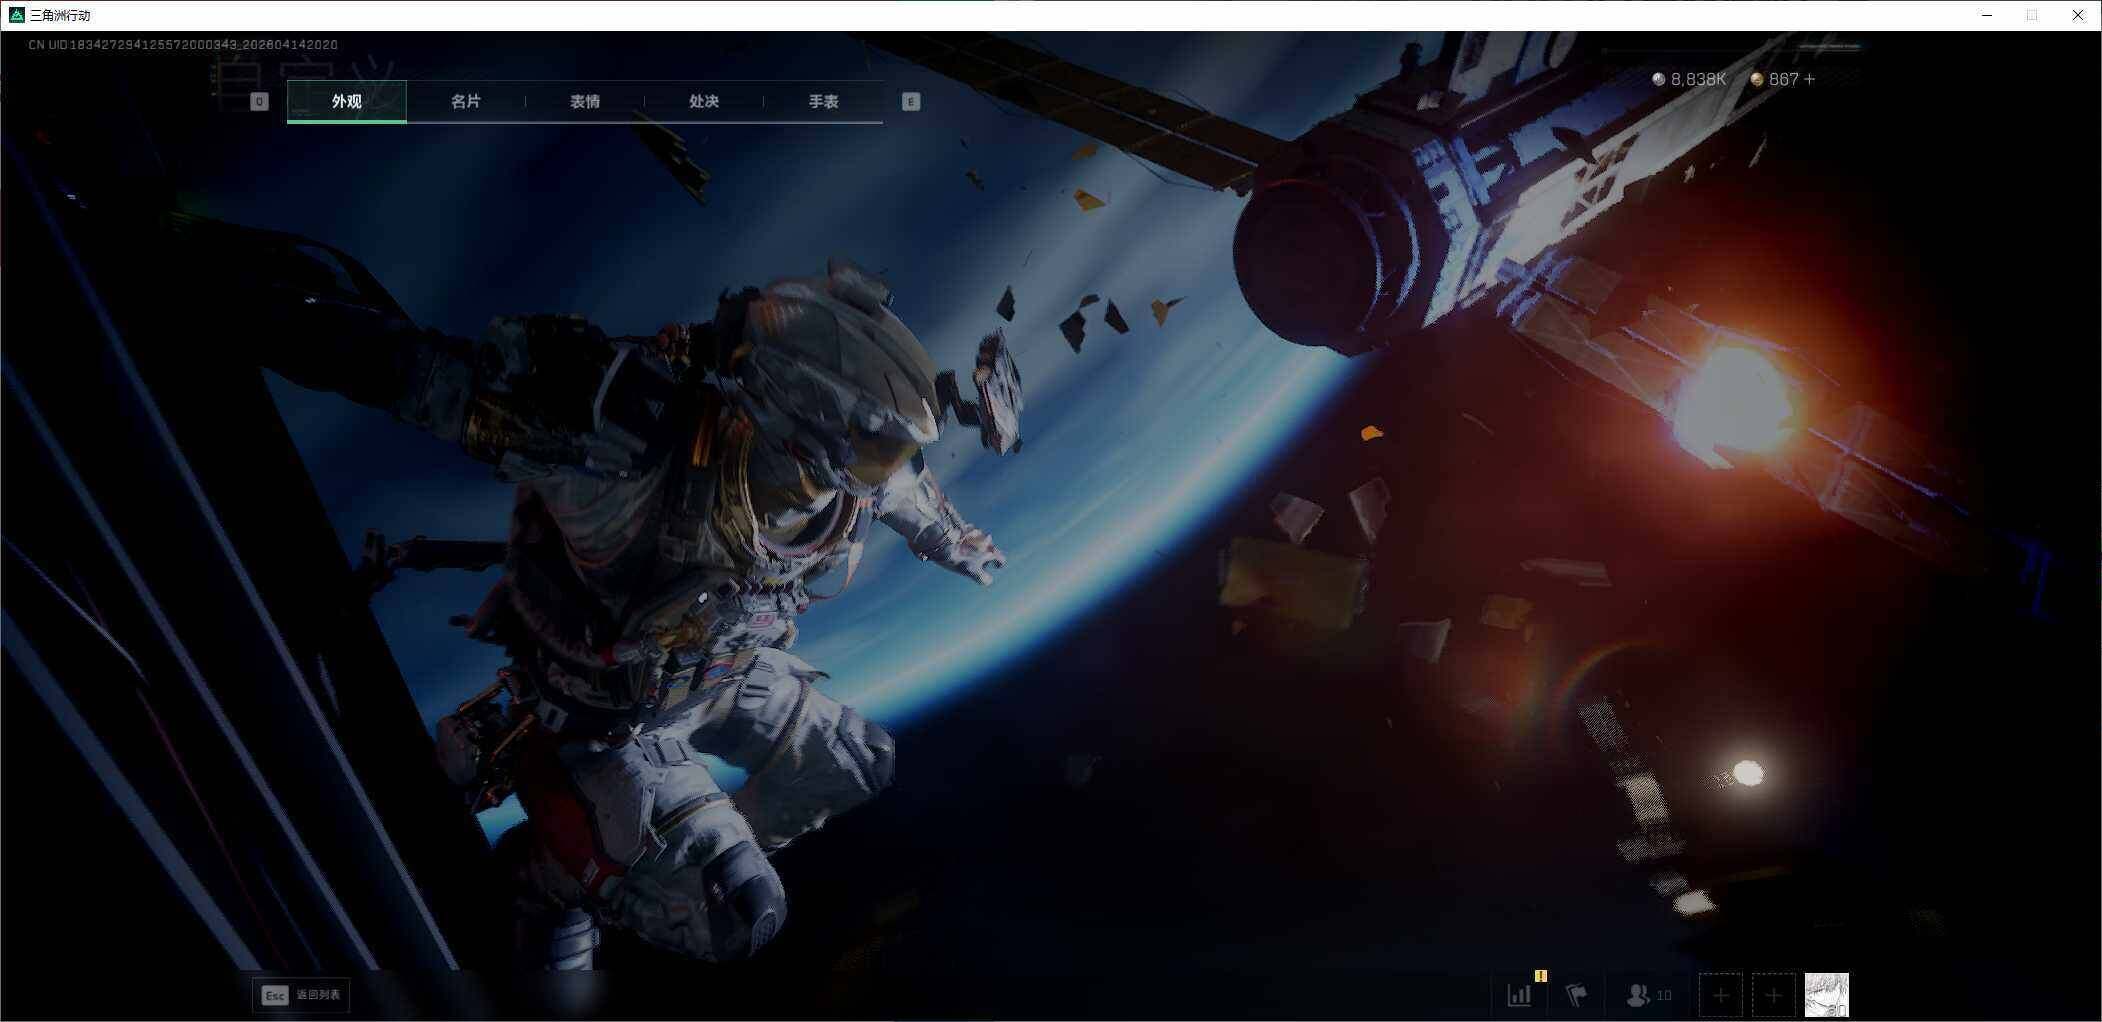This screenshot has width=2102, height=1022.
Task: Switch to the 外观 appearance tab
Action: [x=346, y=101]
